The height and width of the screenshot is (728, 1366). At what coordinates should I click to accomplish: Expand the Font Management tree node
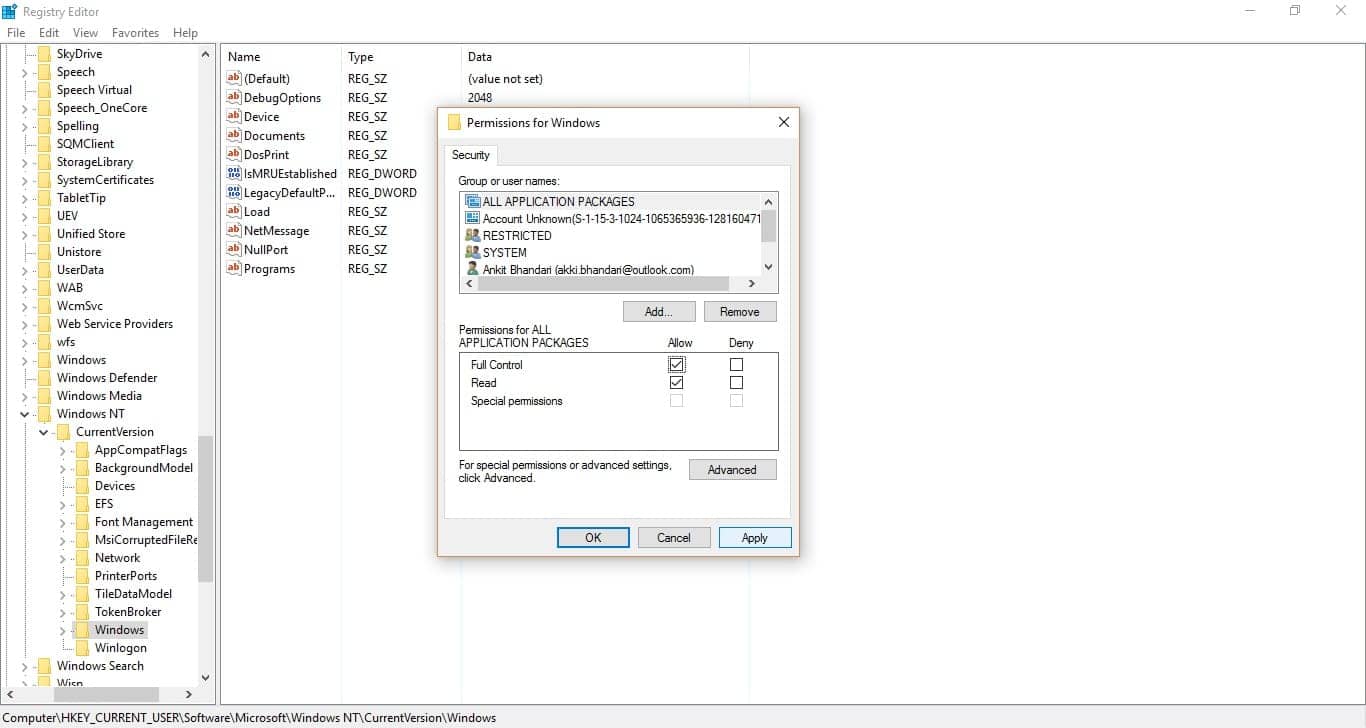click(63, 522)
